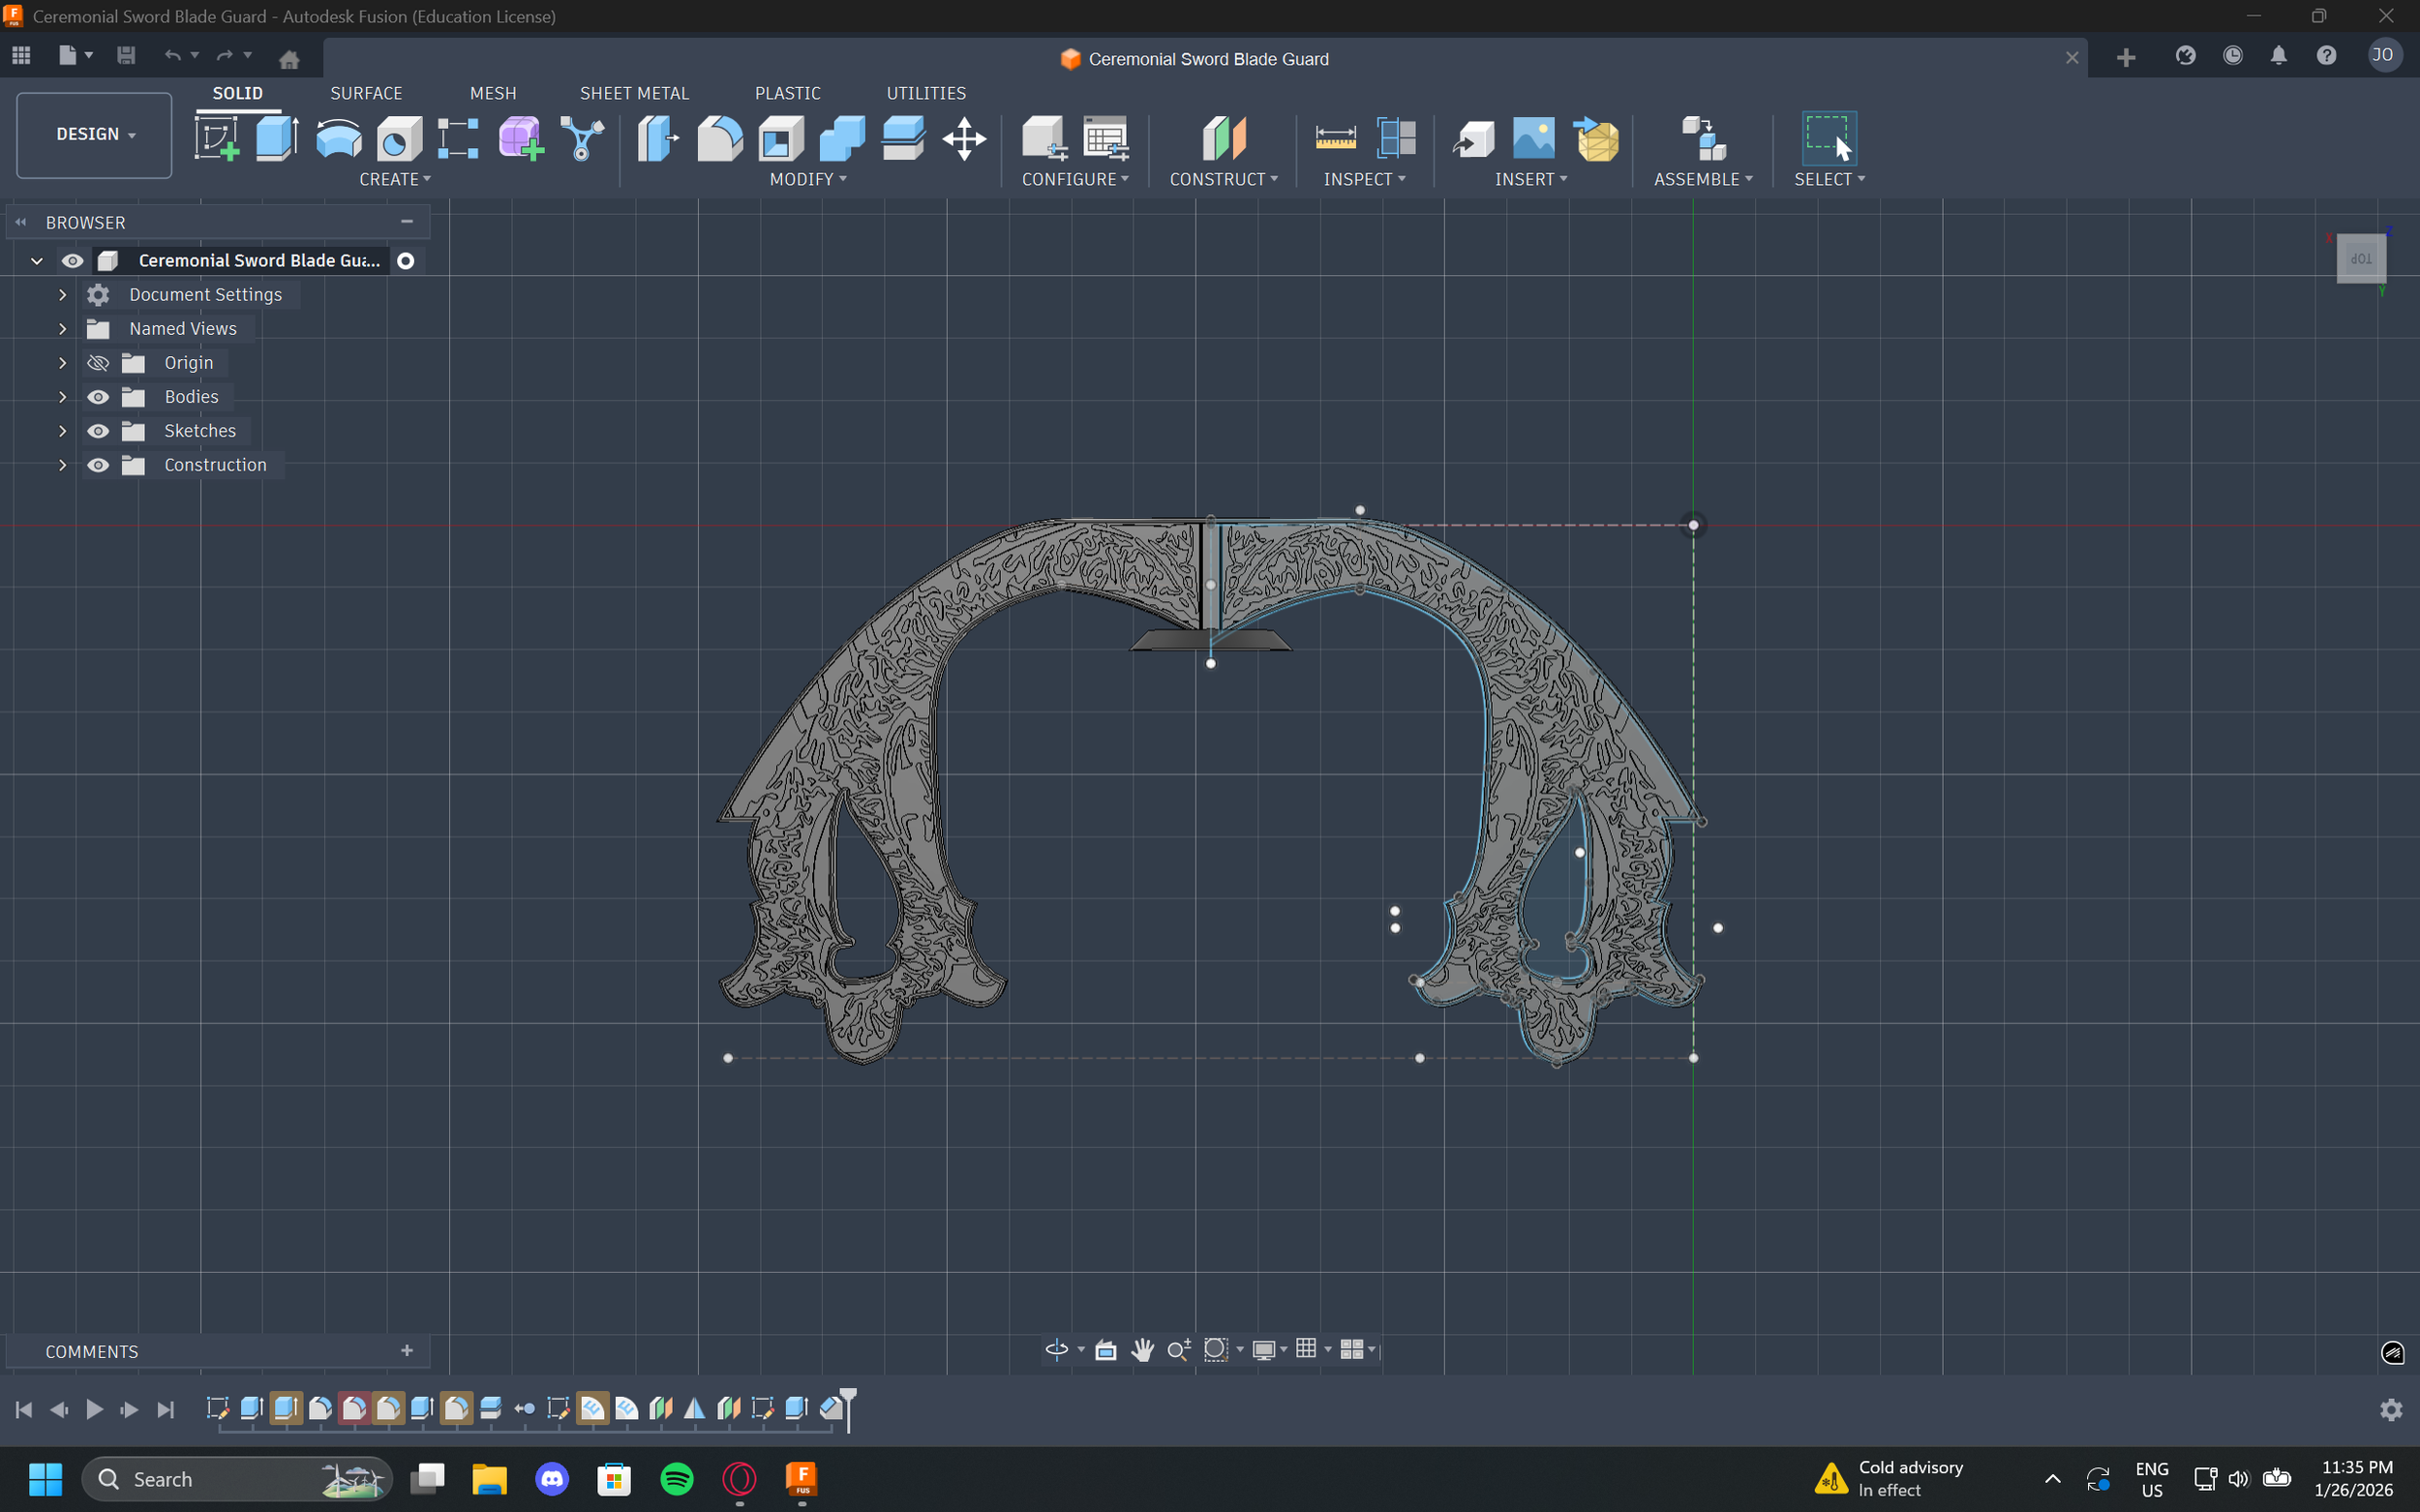Screen dimensions: 2420x1512
Task: Switch to the SURFACE tab
Action: coord(366,93)
